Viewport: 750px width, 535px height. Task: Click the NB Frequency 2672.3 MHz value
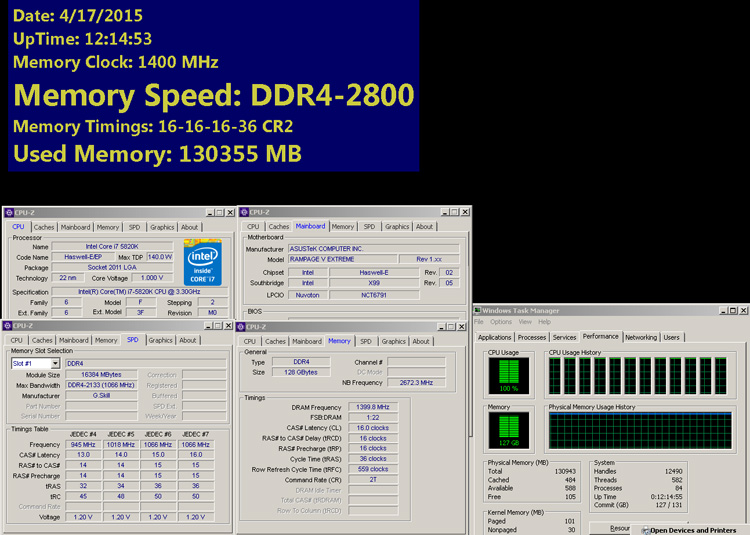point(416,382)
